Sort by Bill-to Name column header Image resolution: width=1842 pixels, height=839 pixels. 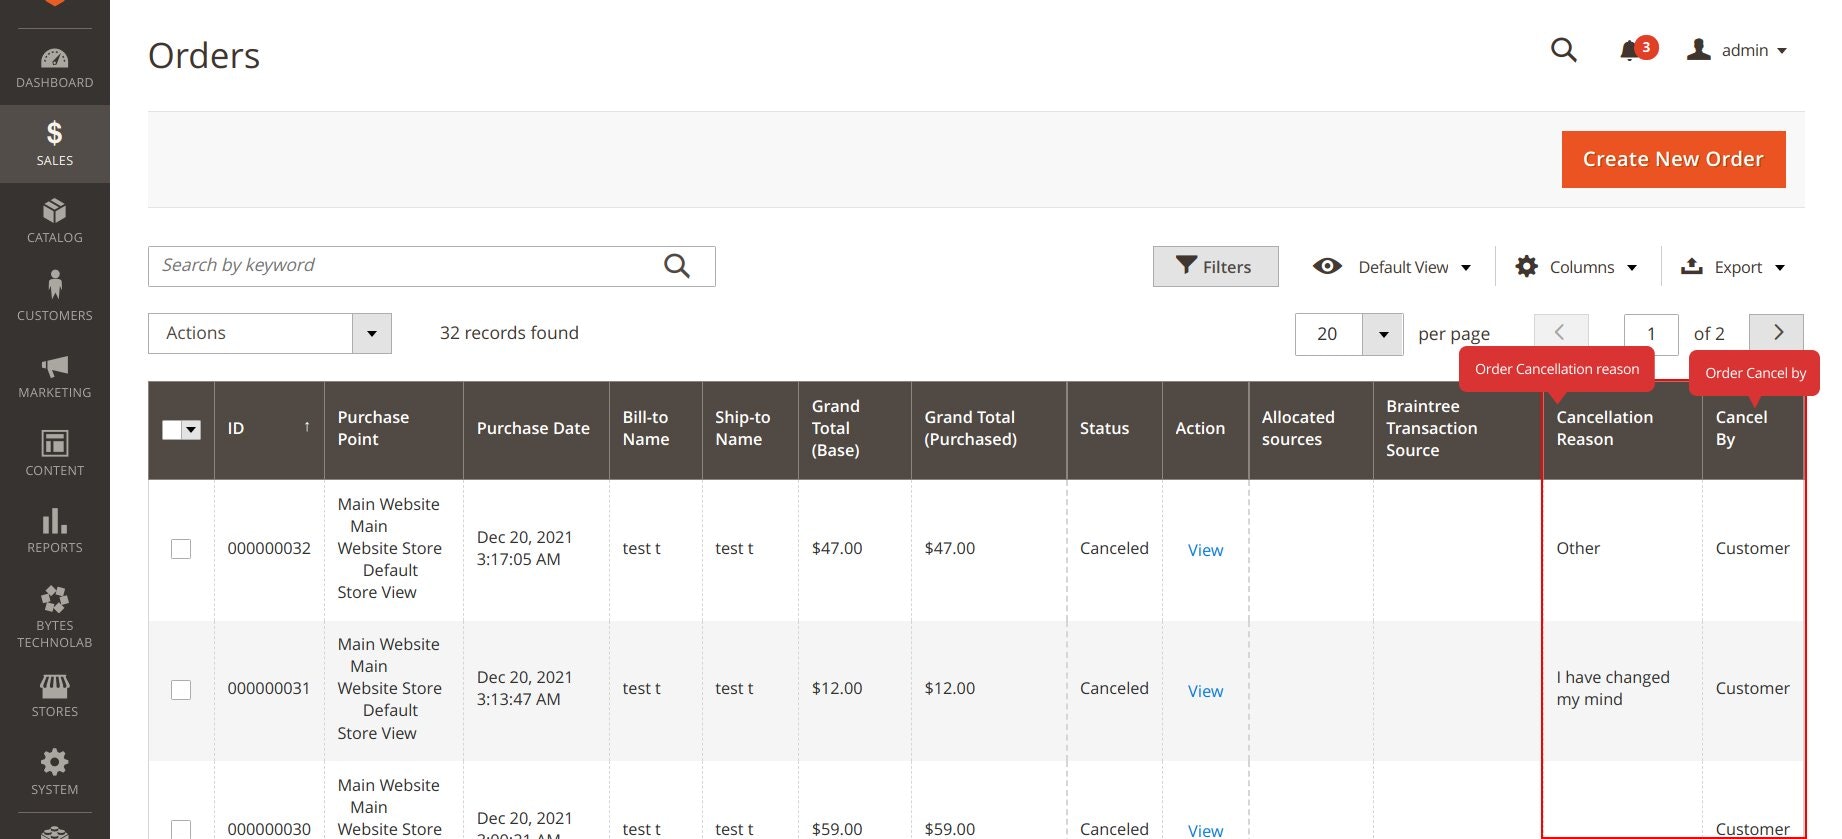(655, 429)
